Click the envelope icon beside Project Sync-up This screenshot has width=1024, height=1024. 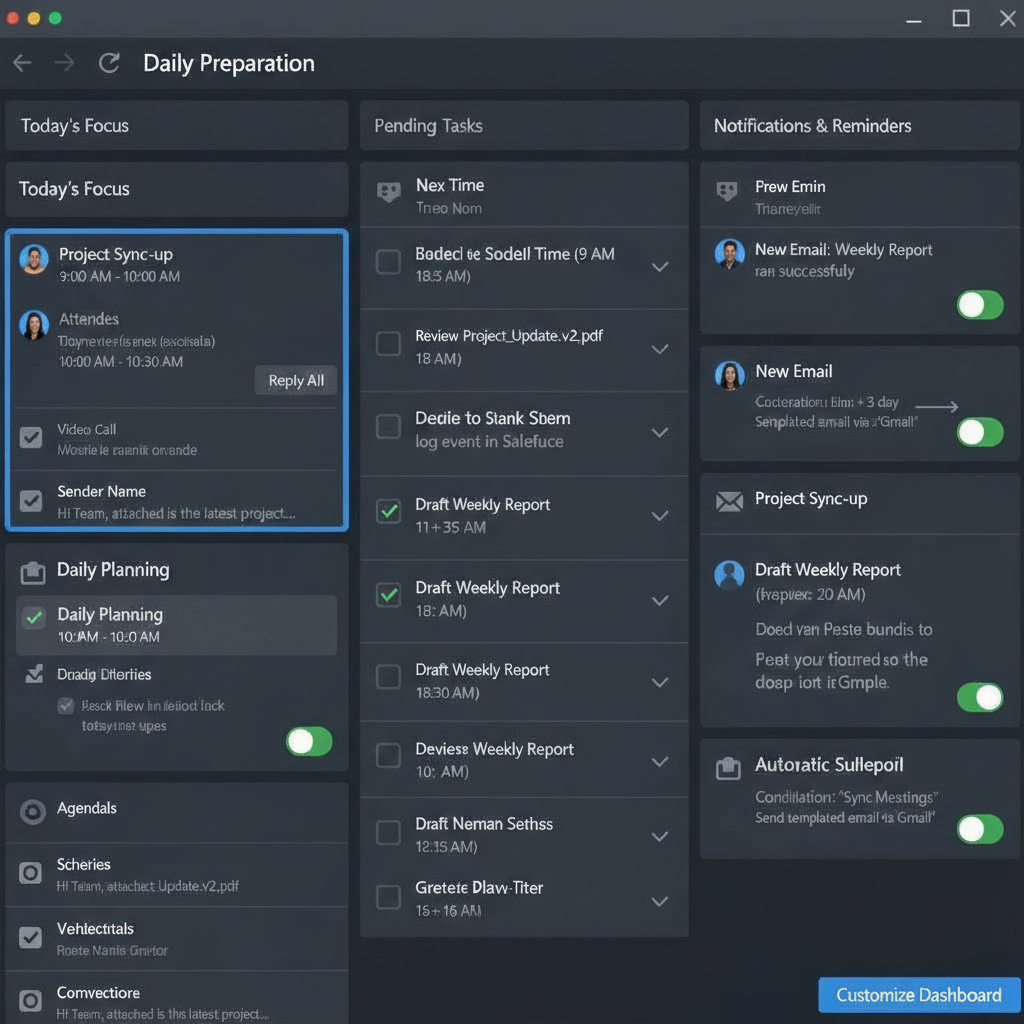click(729, 500)
